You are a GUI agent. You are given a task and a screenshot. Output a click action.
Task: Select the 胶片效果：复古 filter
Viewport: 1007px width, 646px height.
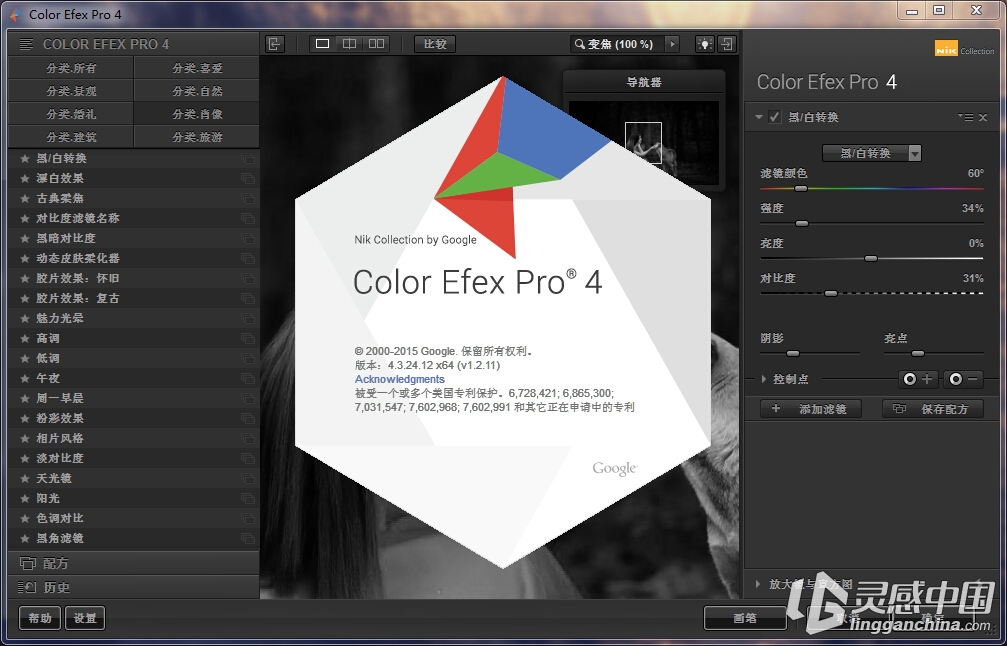pyautogui.click(x=133, y=298)
